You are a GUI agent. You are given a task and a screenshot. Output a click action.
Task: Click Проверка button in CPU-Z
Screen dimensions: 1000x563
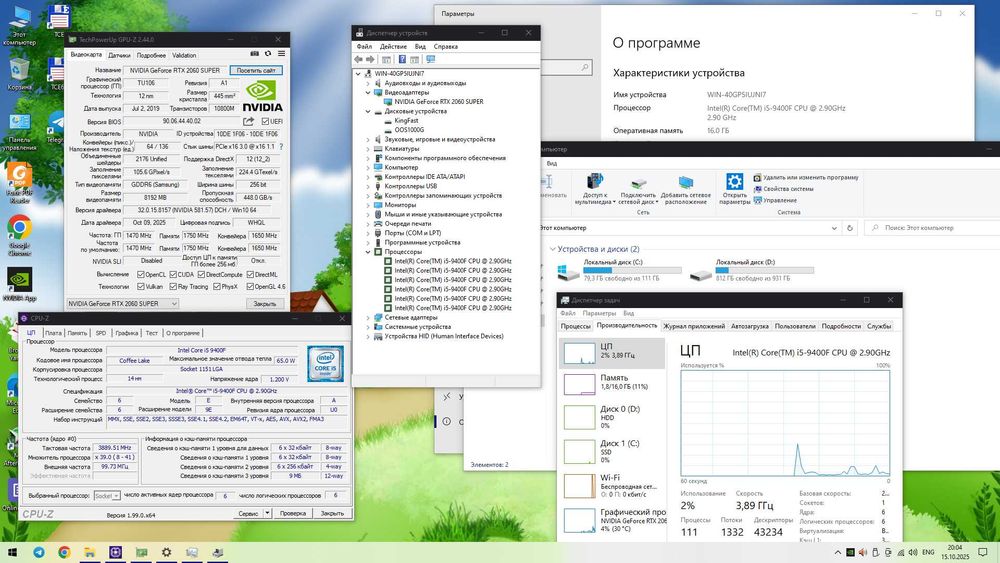click(x=293, y=513)
